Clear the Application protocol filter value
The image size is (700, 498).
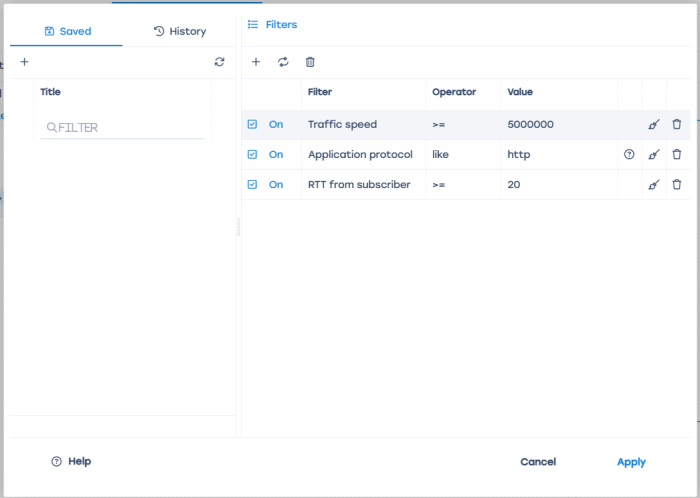click(x=654, y=155)
